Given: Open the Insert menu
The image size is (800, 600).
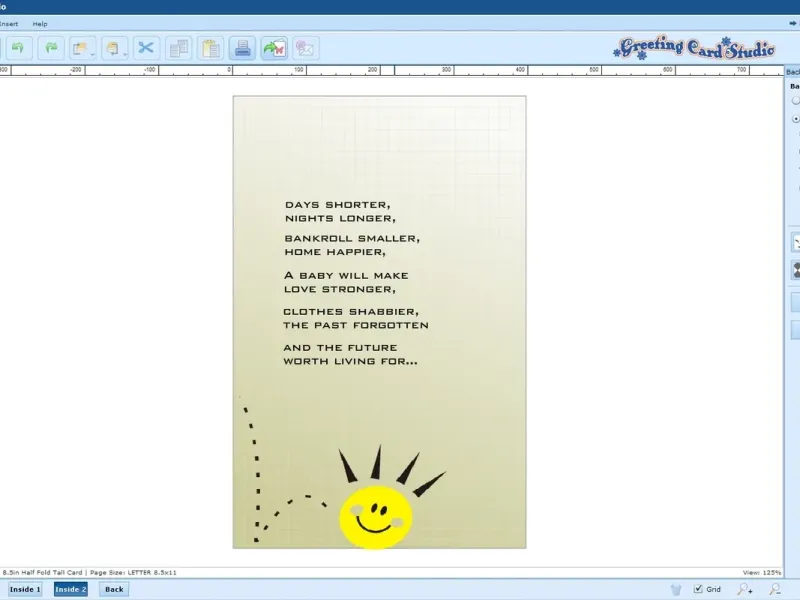Looking at the screenshot, I should tap(9, 24).
